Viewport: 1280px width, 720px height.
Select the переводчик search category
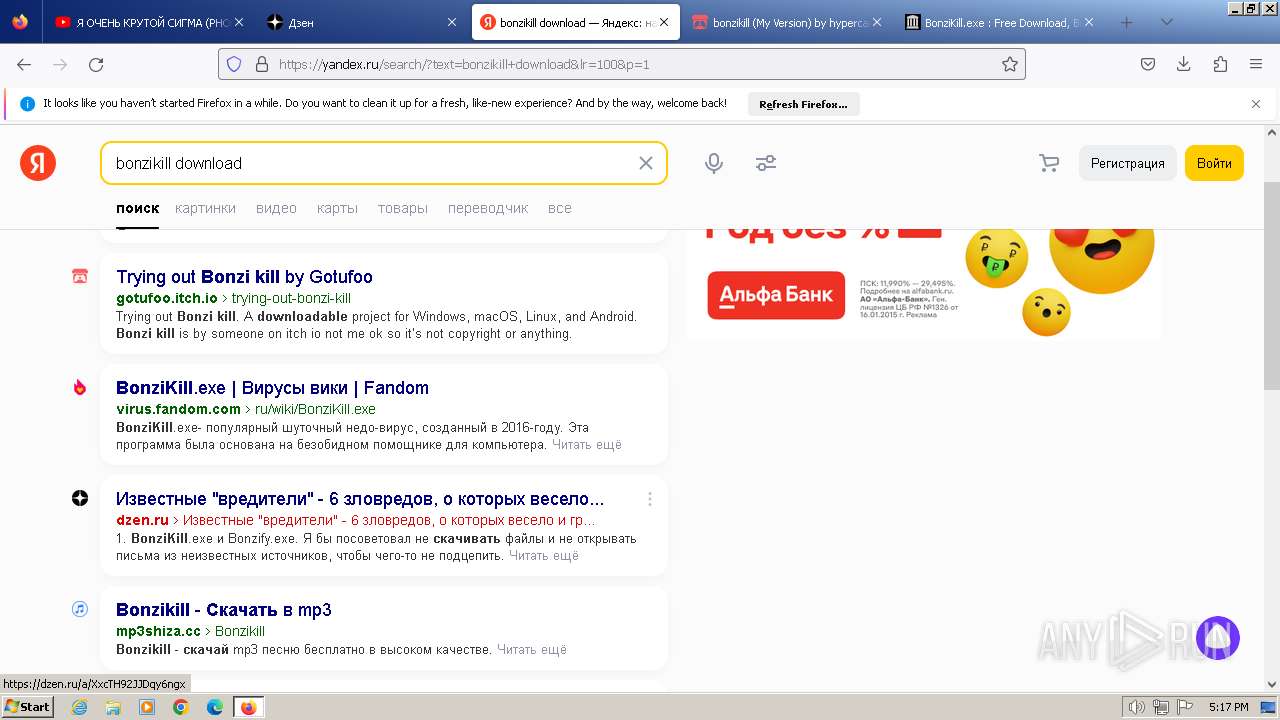pyautogui.click(x=488, y=208)
